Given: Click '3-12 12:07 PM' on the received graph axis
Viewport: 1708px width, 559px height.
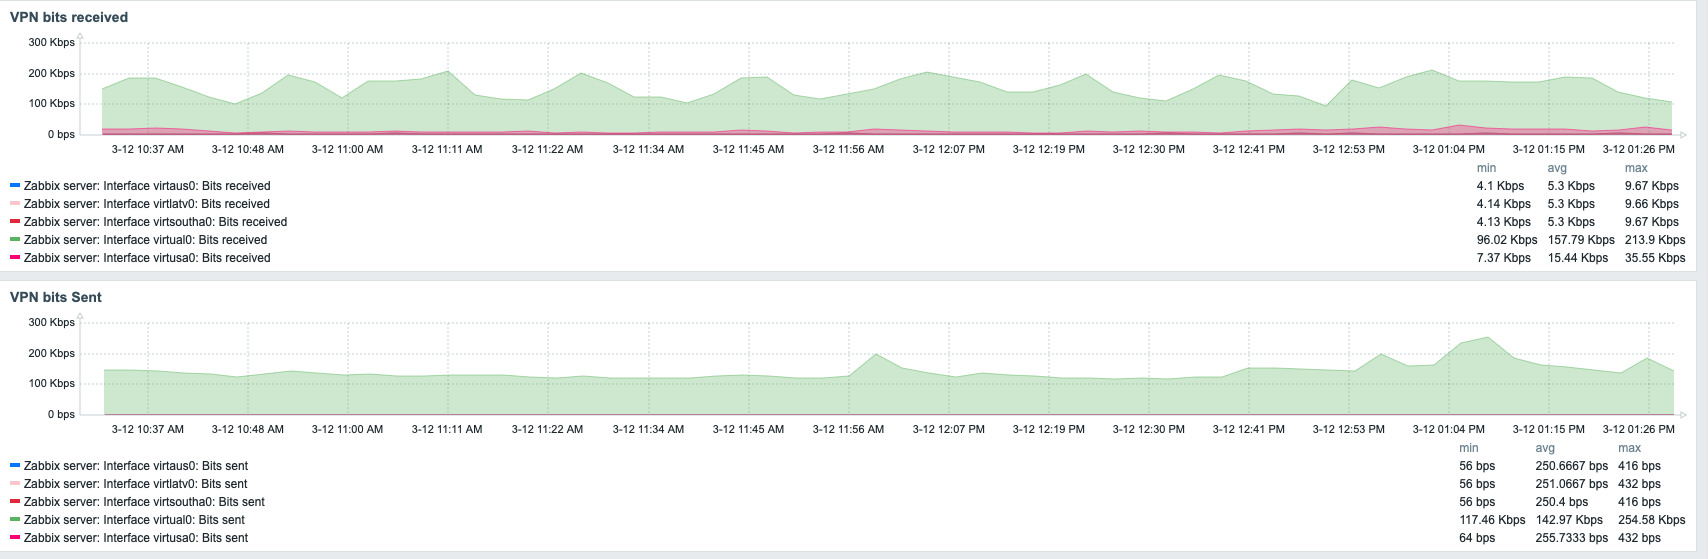Looking at the screenshot, I should click(x=948, y=149).
